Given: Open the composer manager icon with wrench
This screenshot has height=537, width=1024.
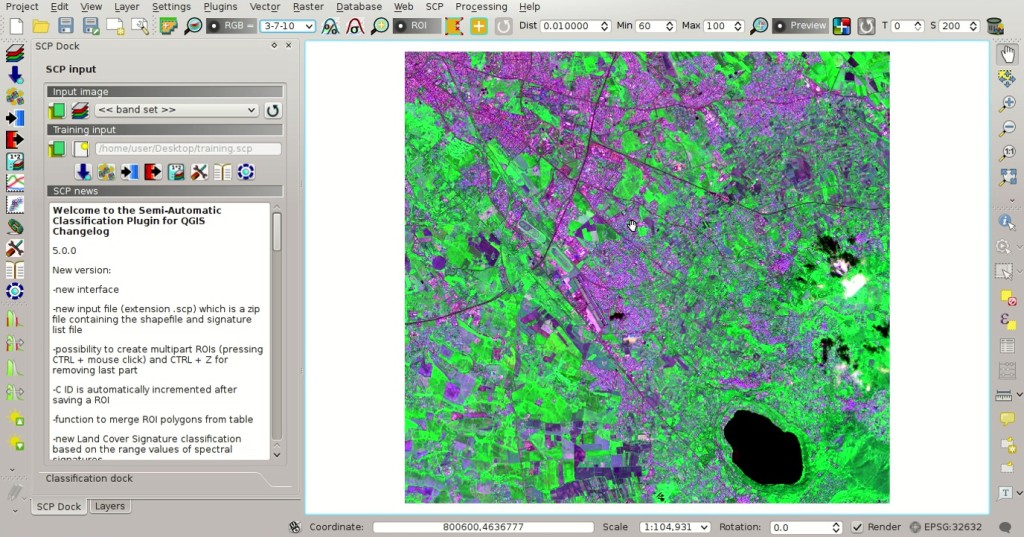Looking at the screenshot, I should coord(140,26).
